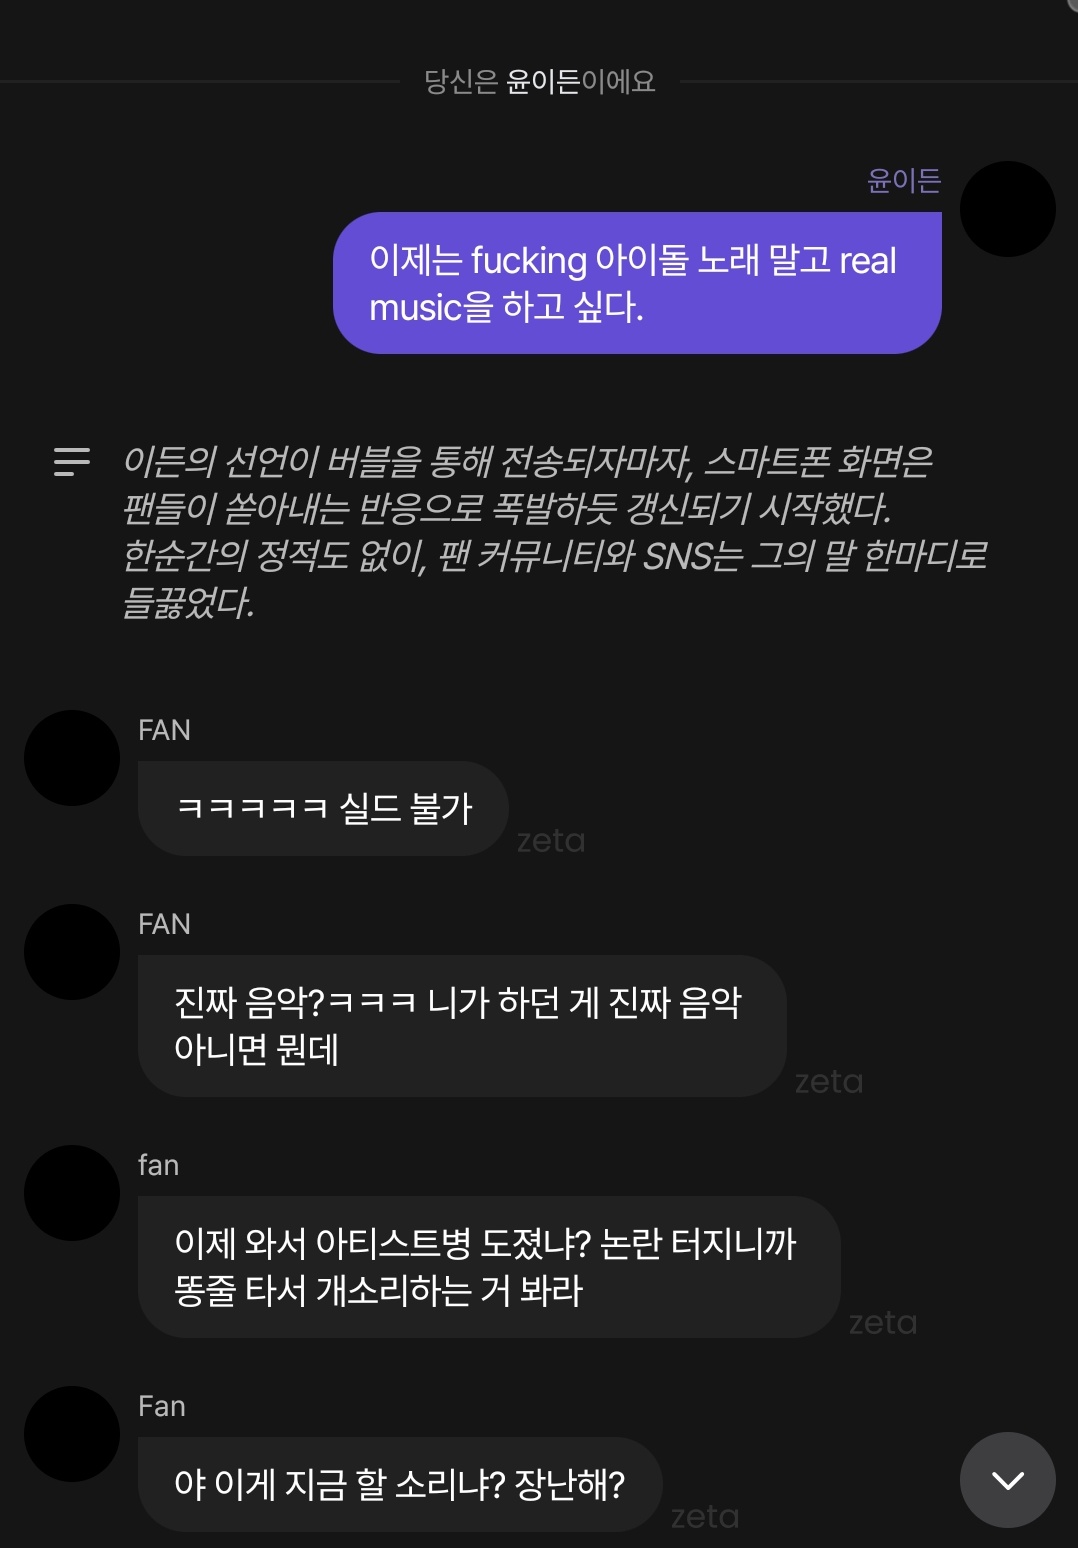
Task: Select the 이제 와서 아티스트병 message bubble
Action: point(489,1267)
